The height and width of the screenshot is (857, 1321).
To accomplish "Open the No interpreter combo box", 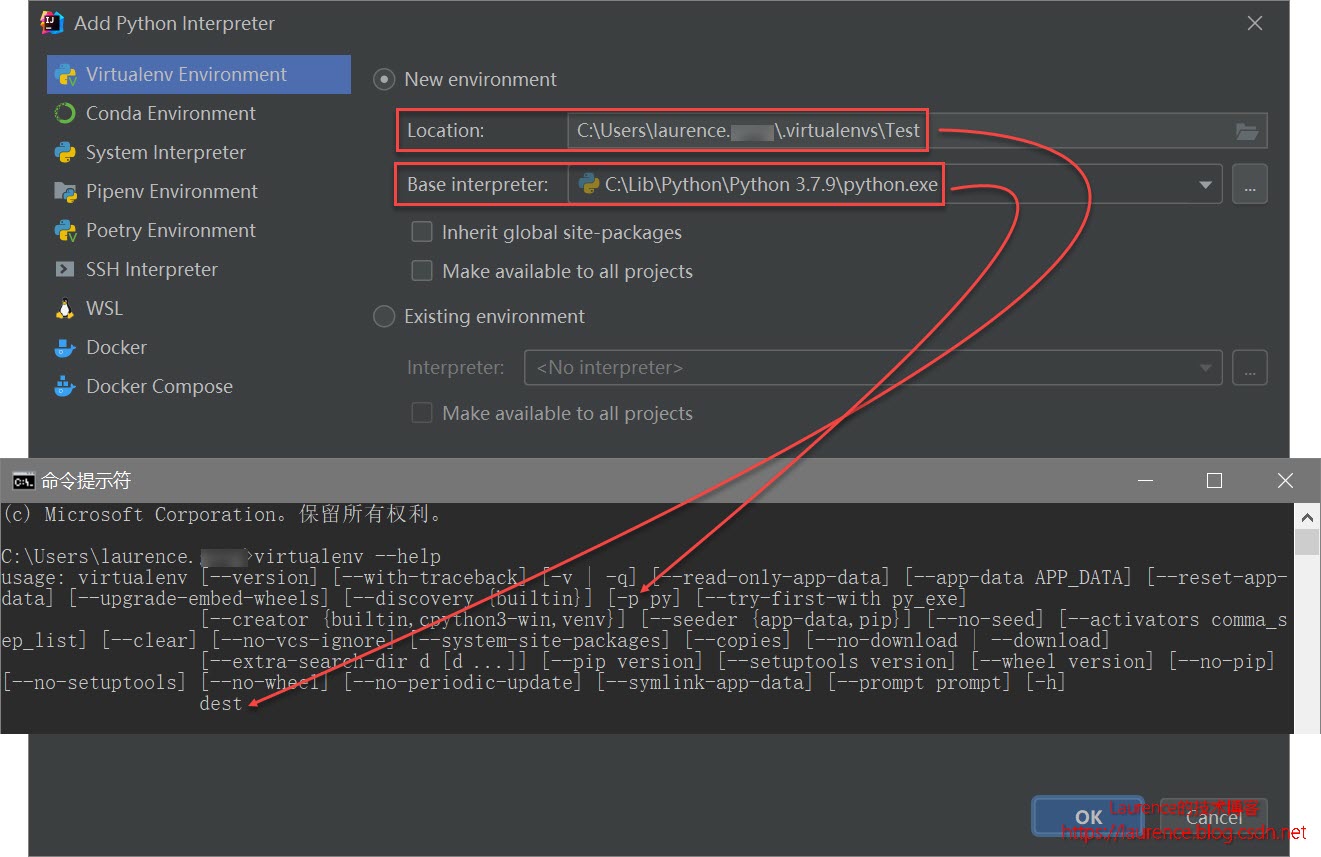I will 873,368.
